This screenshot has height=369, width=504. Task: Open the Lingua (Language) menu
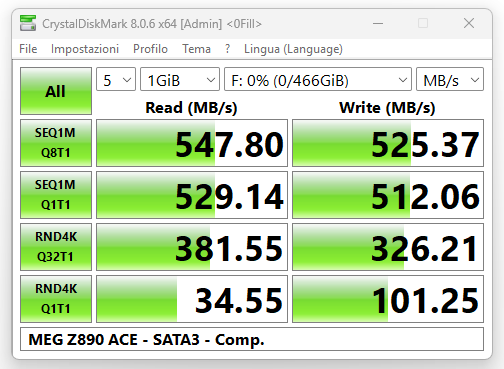293,49
